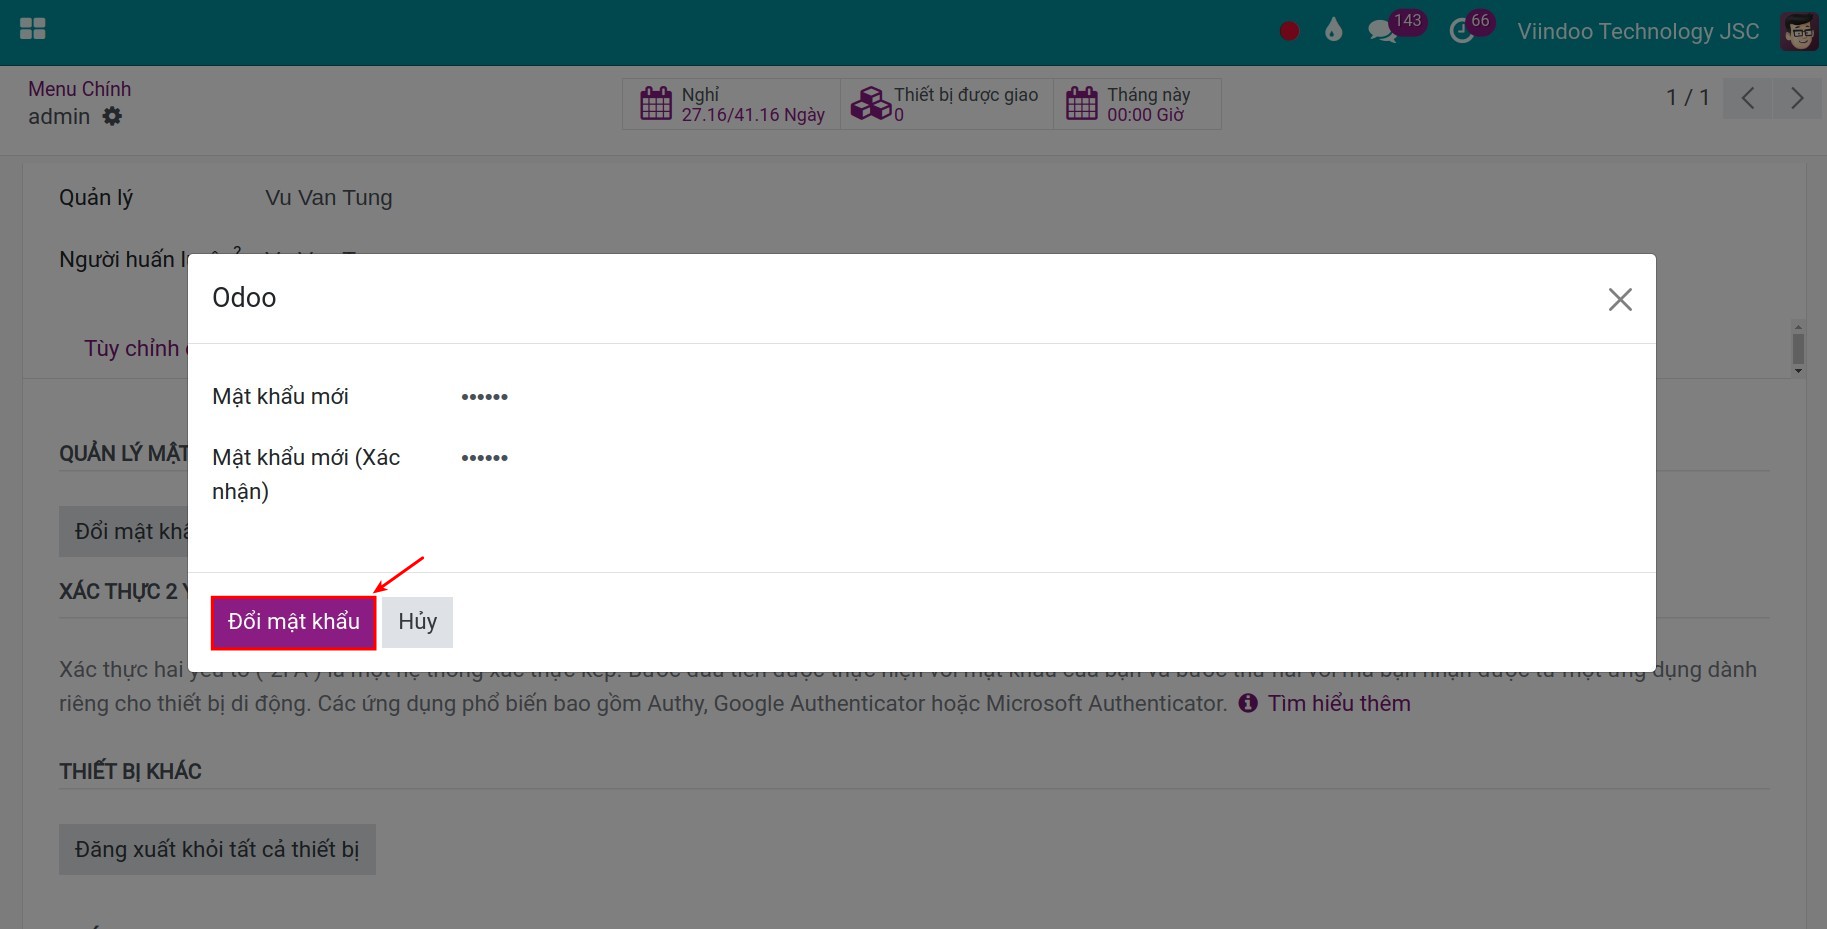Click the Xác nhận confirm password field

click(x=1046, y=458)
